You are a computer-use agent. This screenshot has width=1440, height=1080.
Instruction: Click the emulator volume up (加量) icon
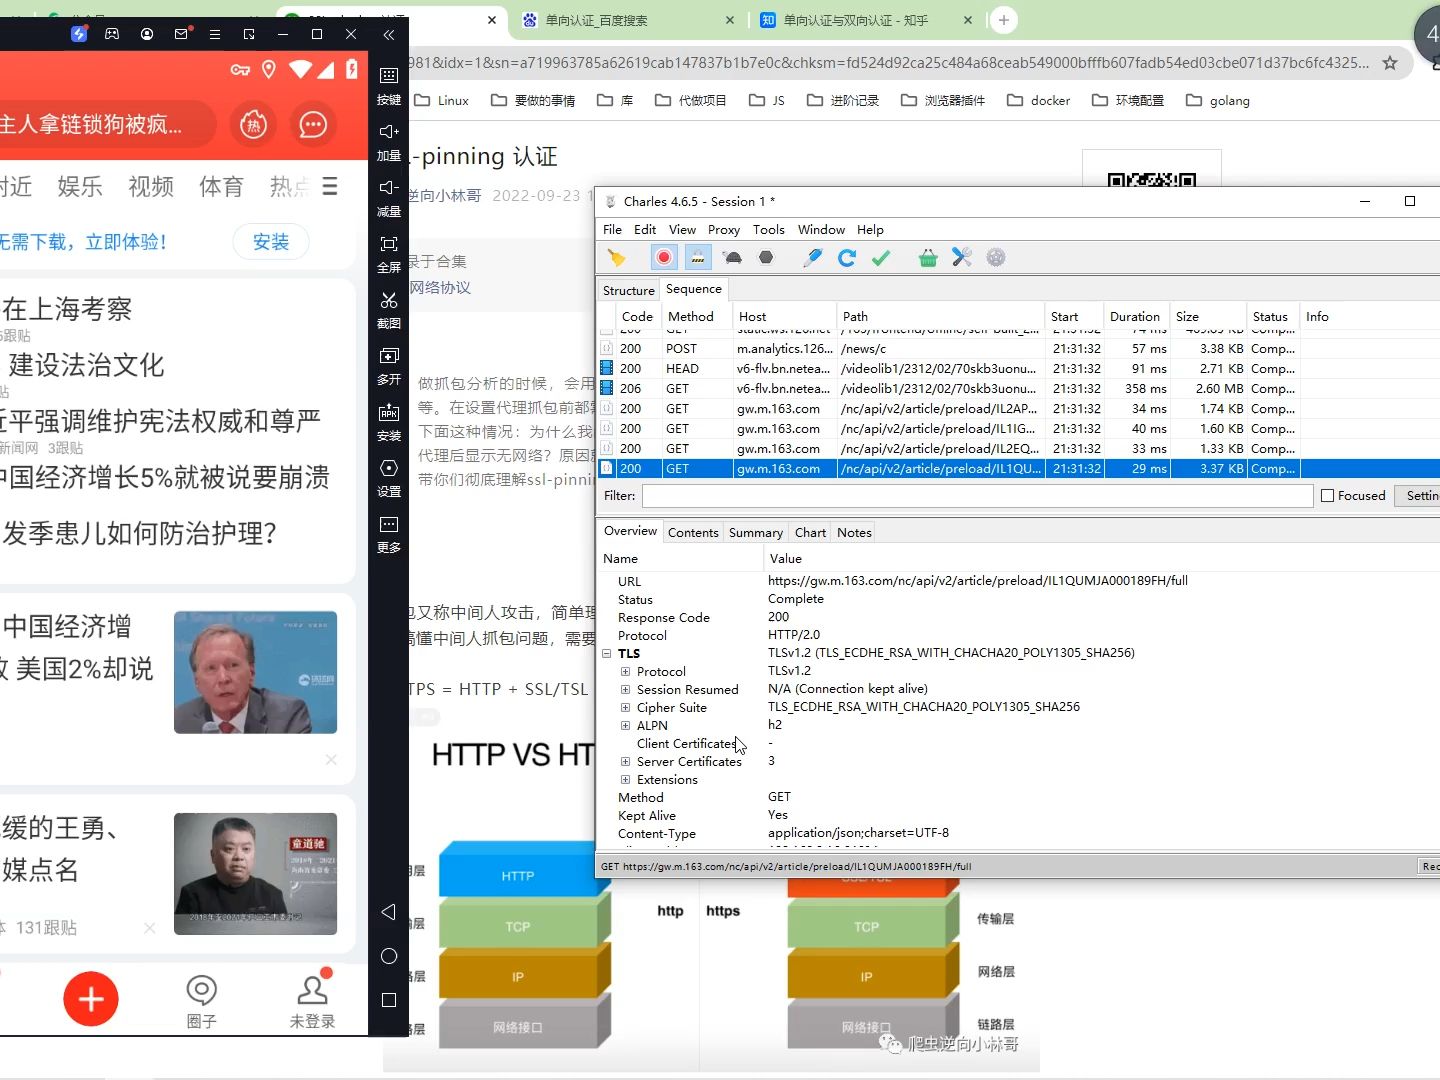389,132
